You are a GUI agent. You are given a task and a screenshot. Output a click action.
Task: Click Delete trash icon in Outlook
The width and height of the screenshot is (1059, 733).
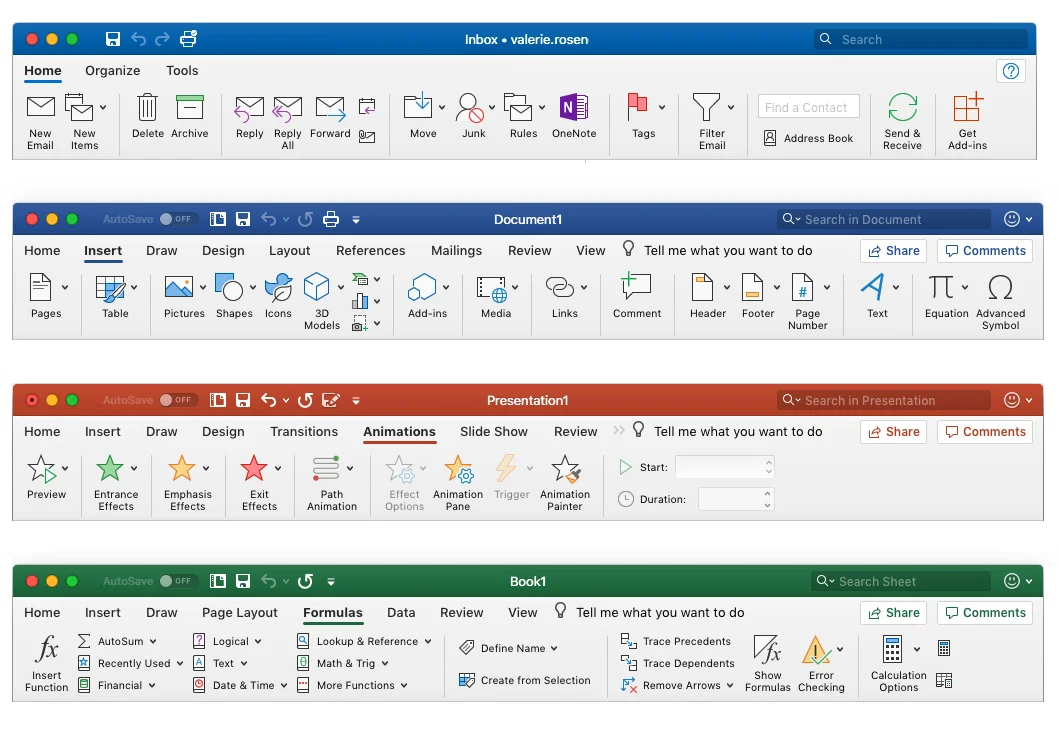[147, 107]
